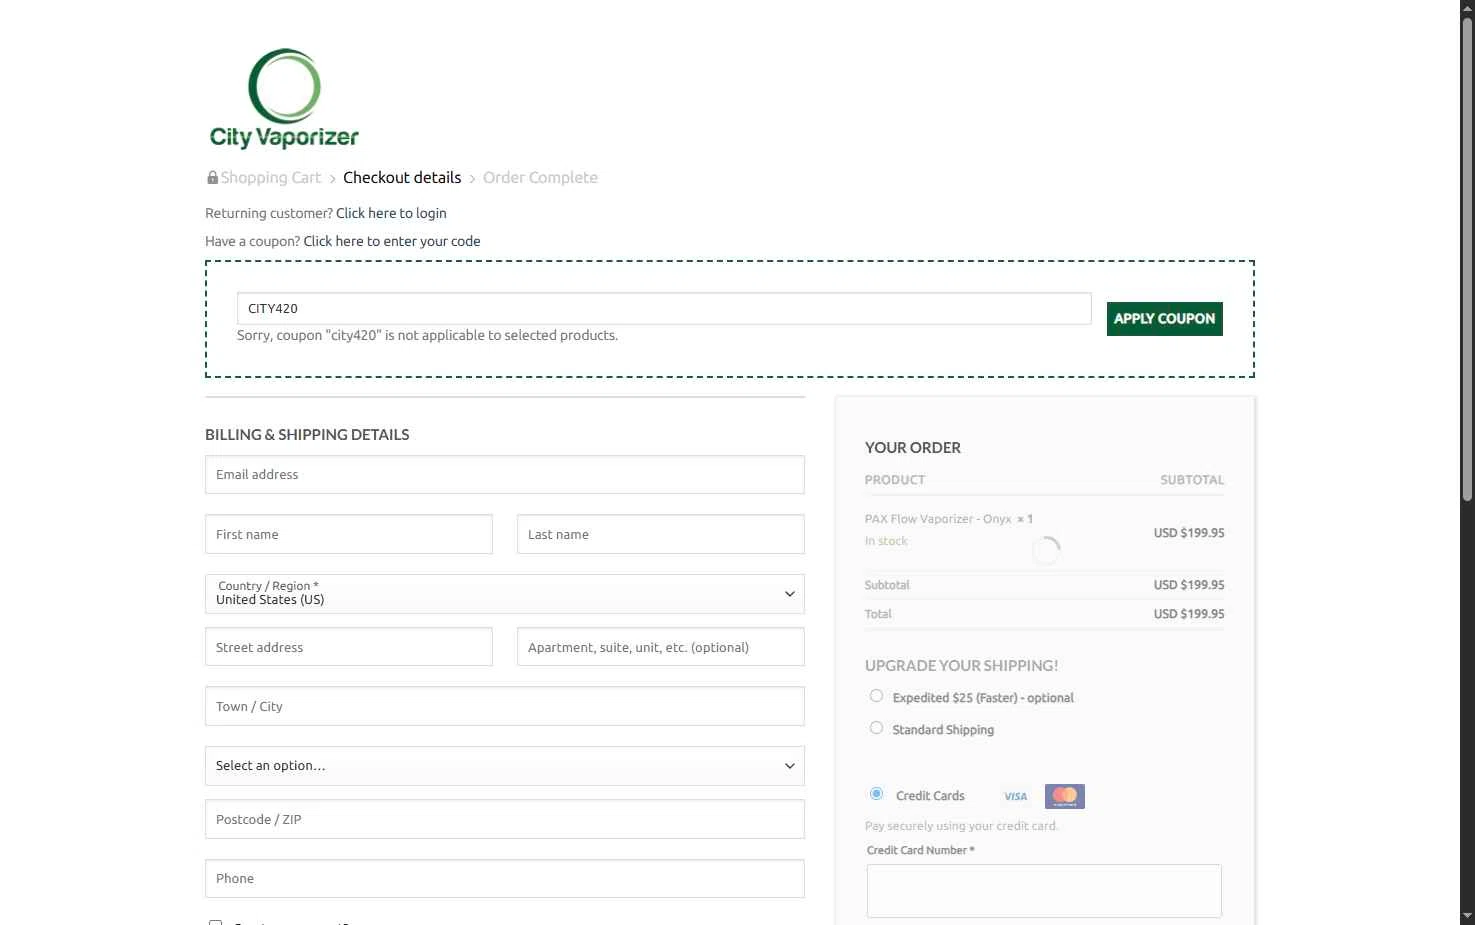The width and height of the screenshot is (1475, 925).
Task: Click the Total amount USD $199.95
Action: 1189,614
